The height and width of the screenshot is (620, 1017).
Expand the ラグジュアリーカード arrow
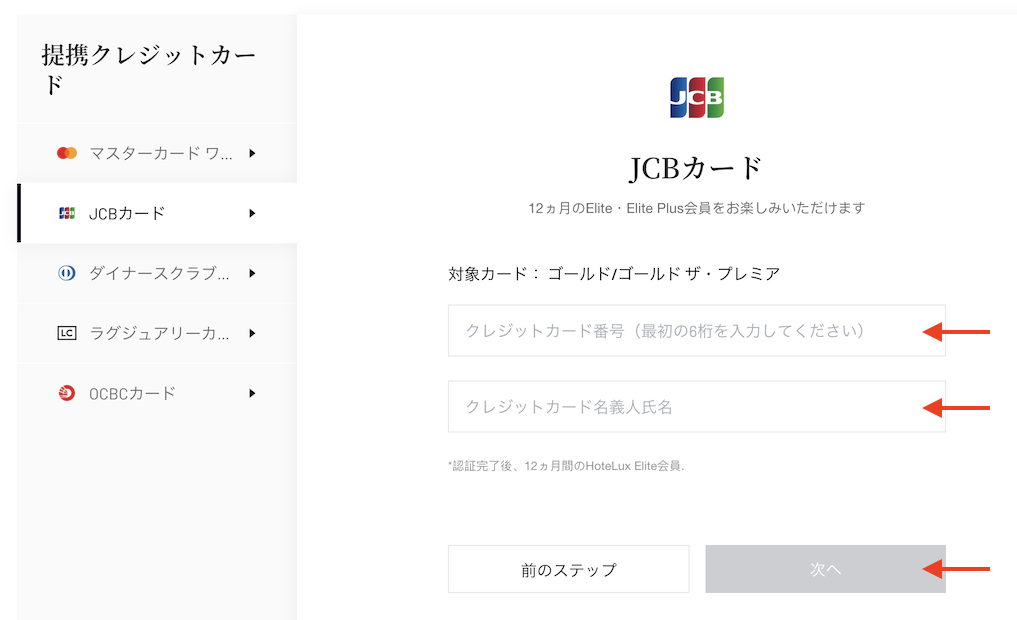(253, 333)
